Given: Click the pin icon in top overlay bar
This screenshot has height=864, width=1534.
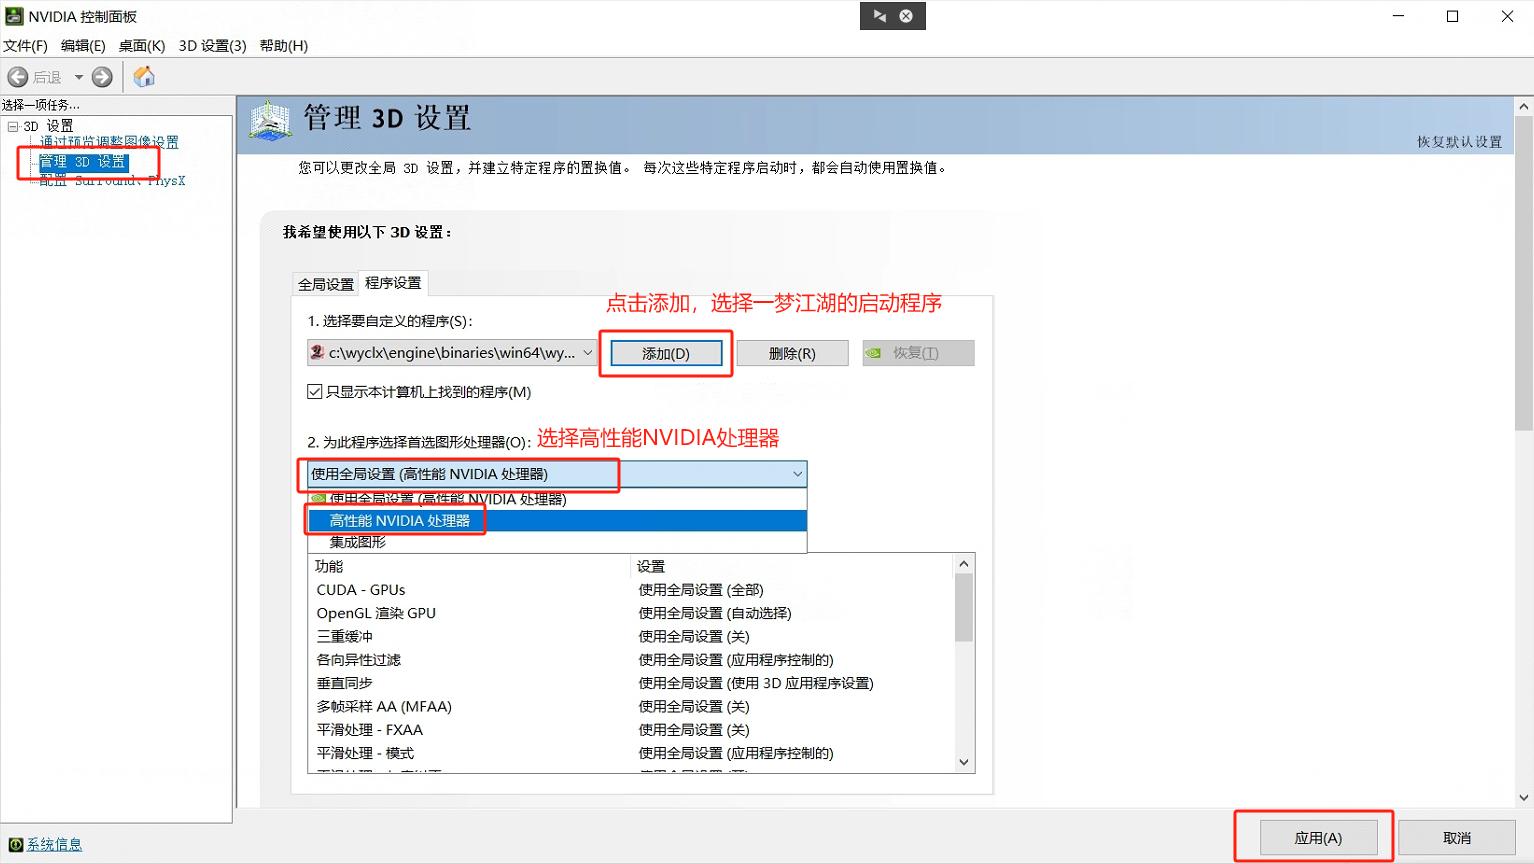Looking at the screenshot, I should 880,16.
